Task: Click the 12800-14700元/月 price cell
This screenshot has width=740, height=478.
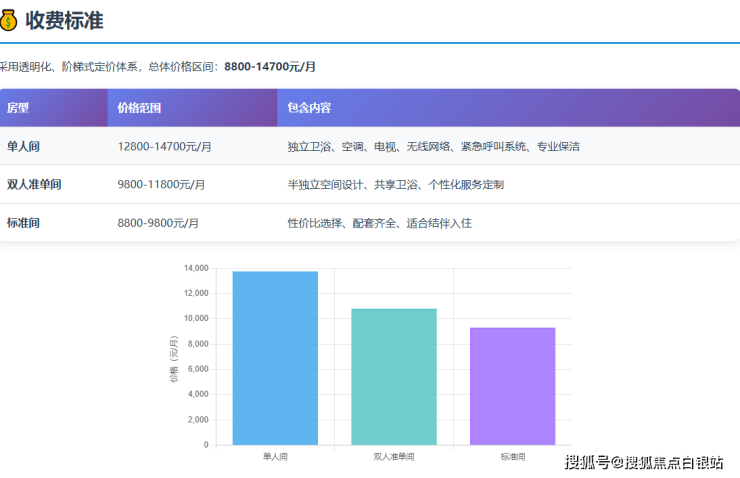Action: click(164, 146)
